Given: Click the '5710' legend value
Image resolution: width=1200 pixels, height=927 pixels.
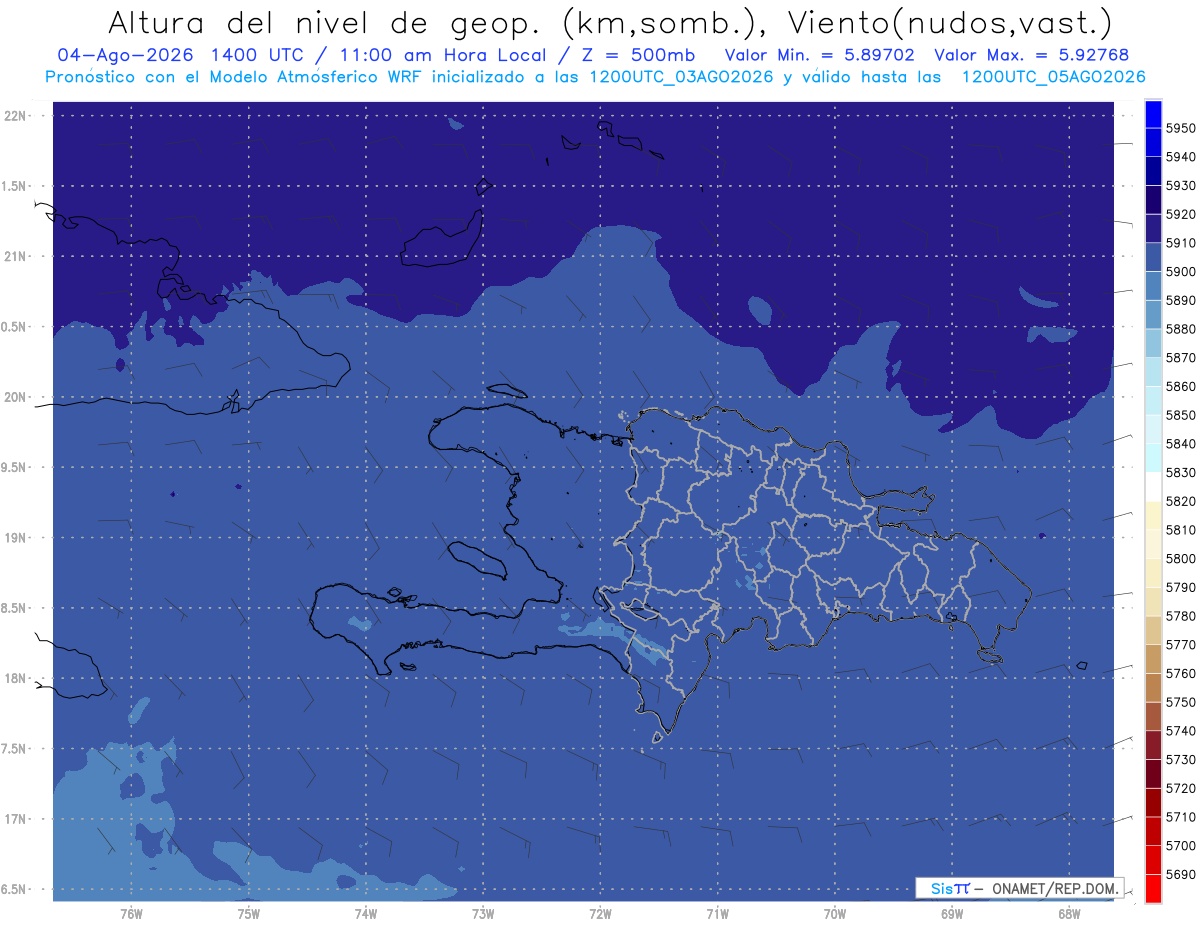Looking at the screenshot, I should 1181,817.
